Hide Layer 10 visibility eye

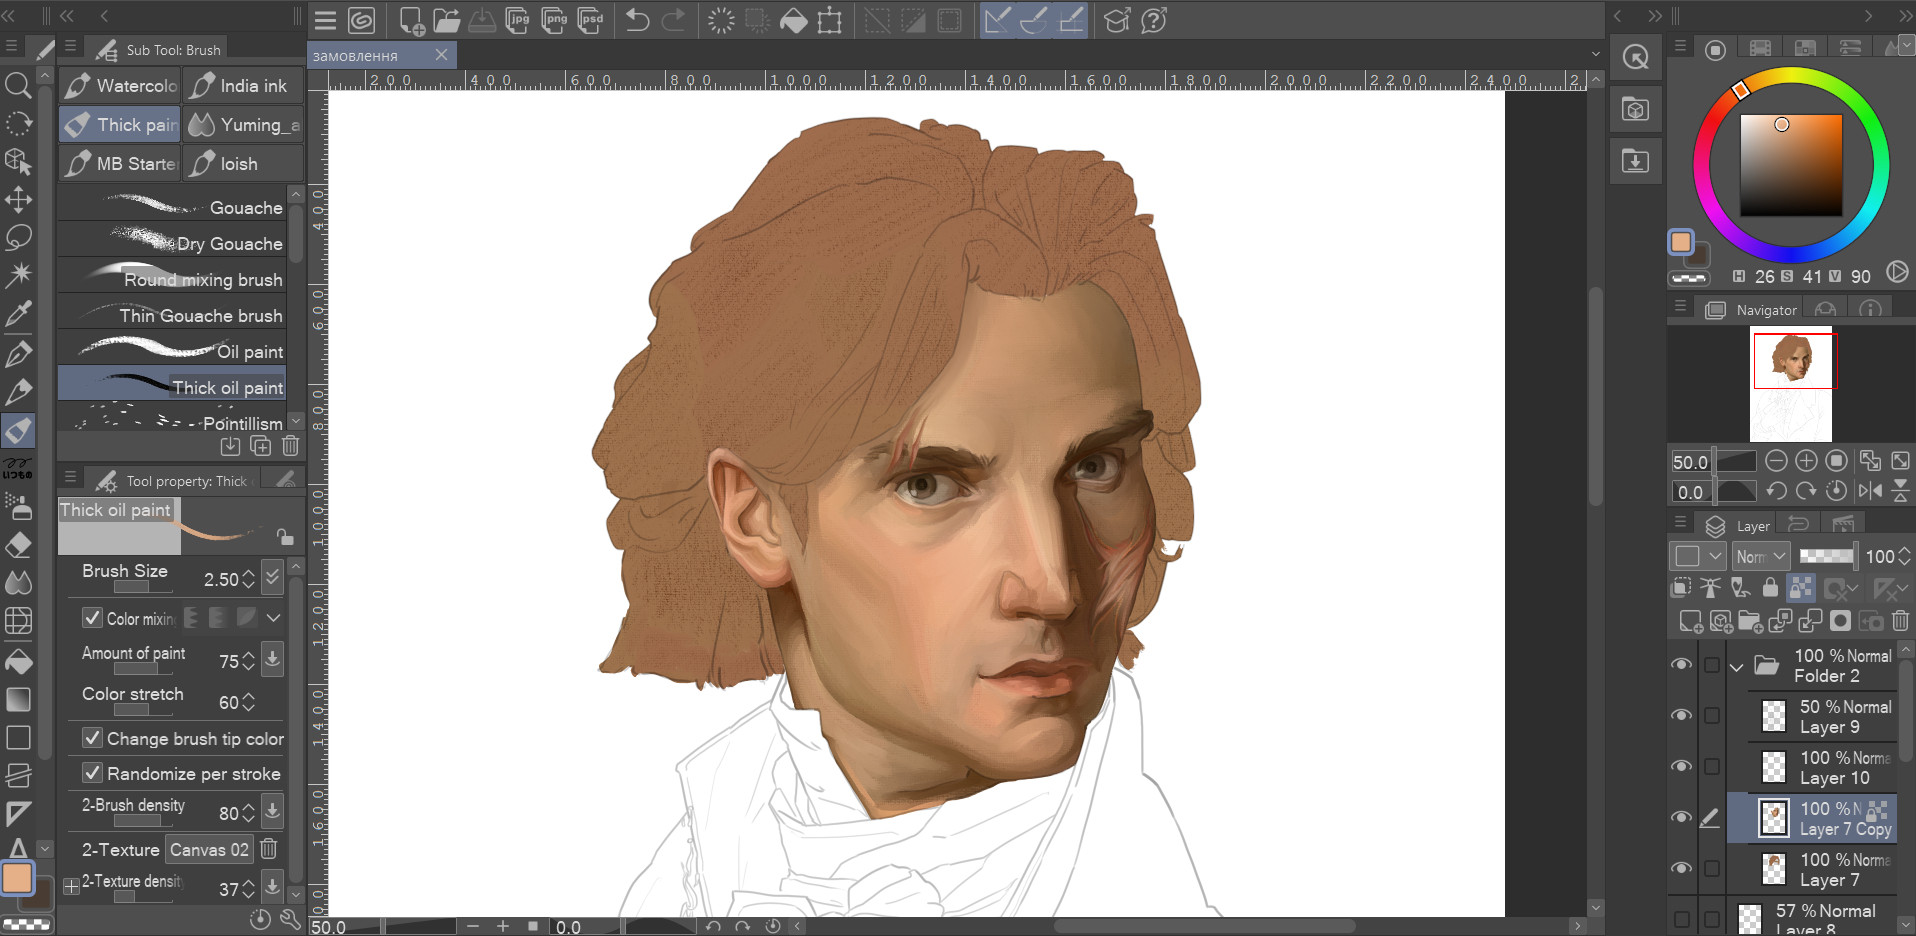point(1681,767)
